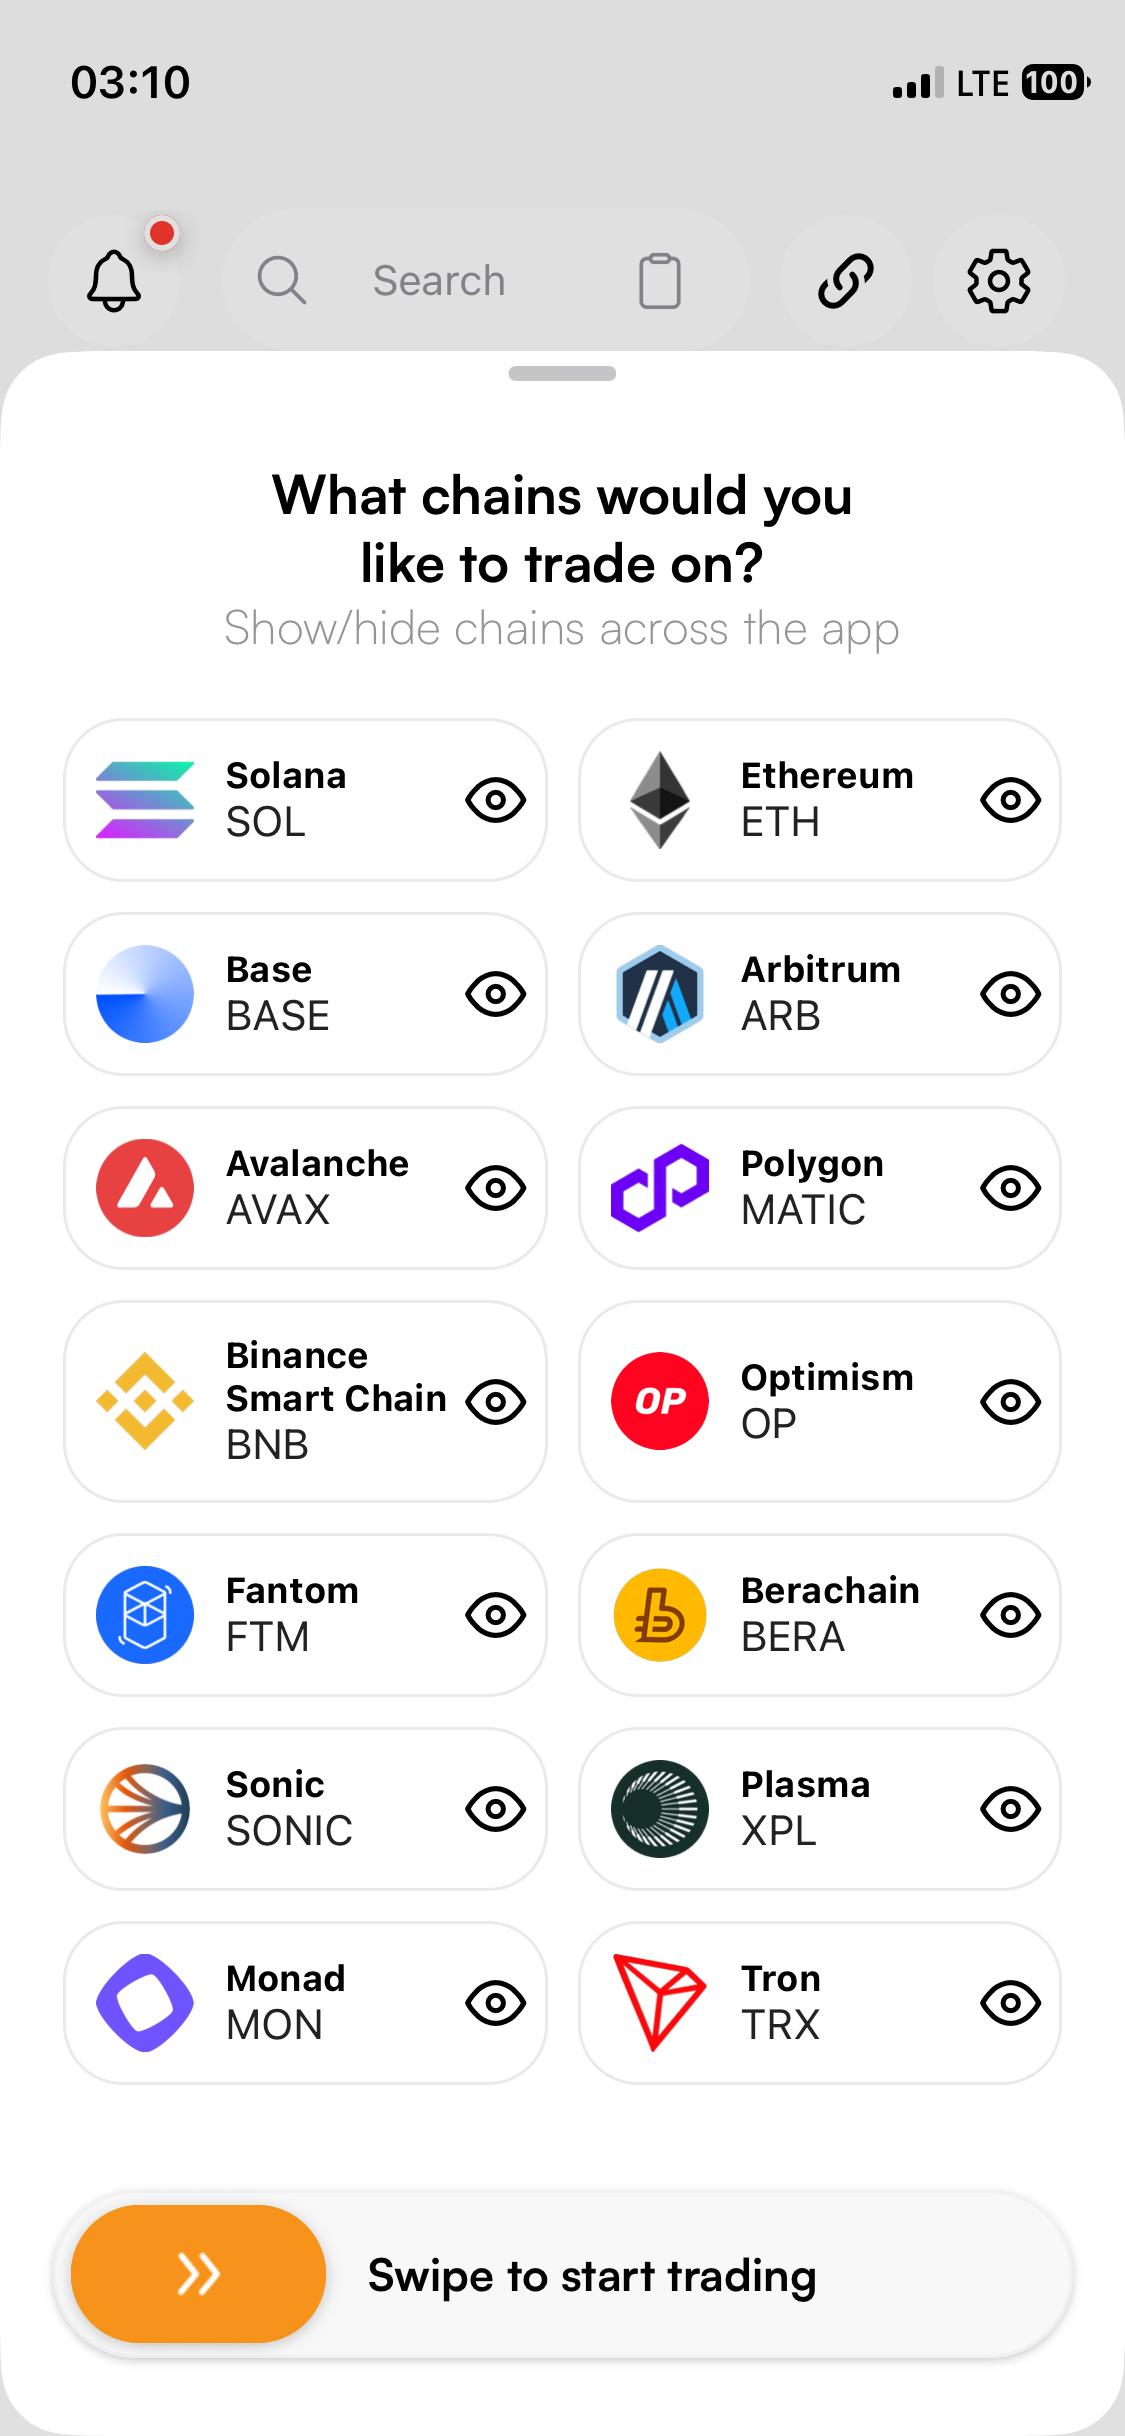The height and width of the screenshot is (2436, 1125).
Task: Tap the Sonic logo icon
Action: tap(145, 1809)
